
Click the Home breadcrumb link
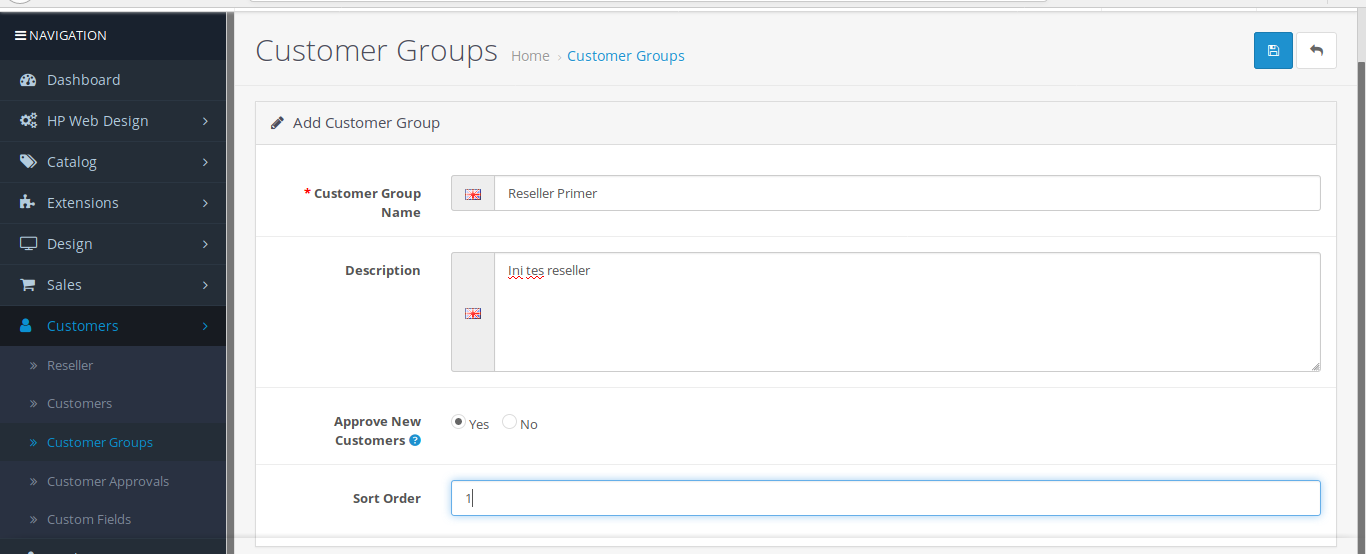point(530,56)
